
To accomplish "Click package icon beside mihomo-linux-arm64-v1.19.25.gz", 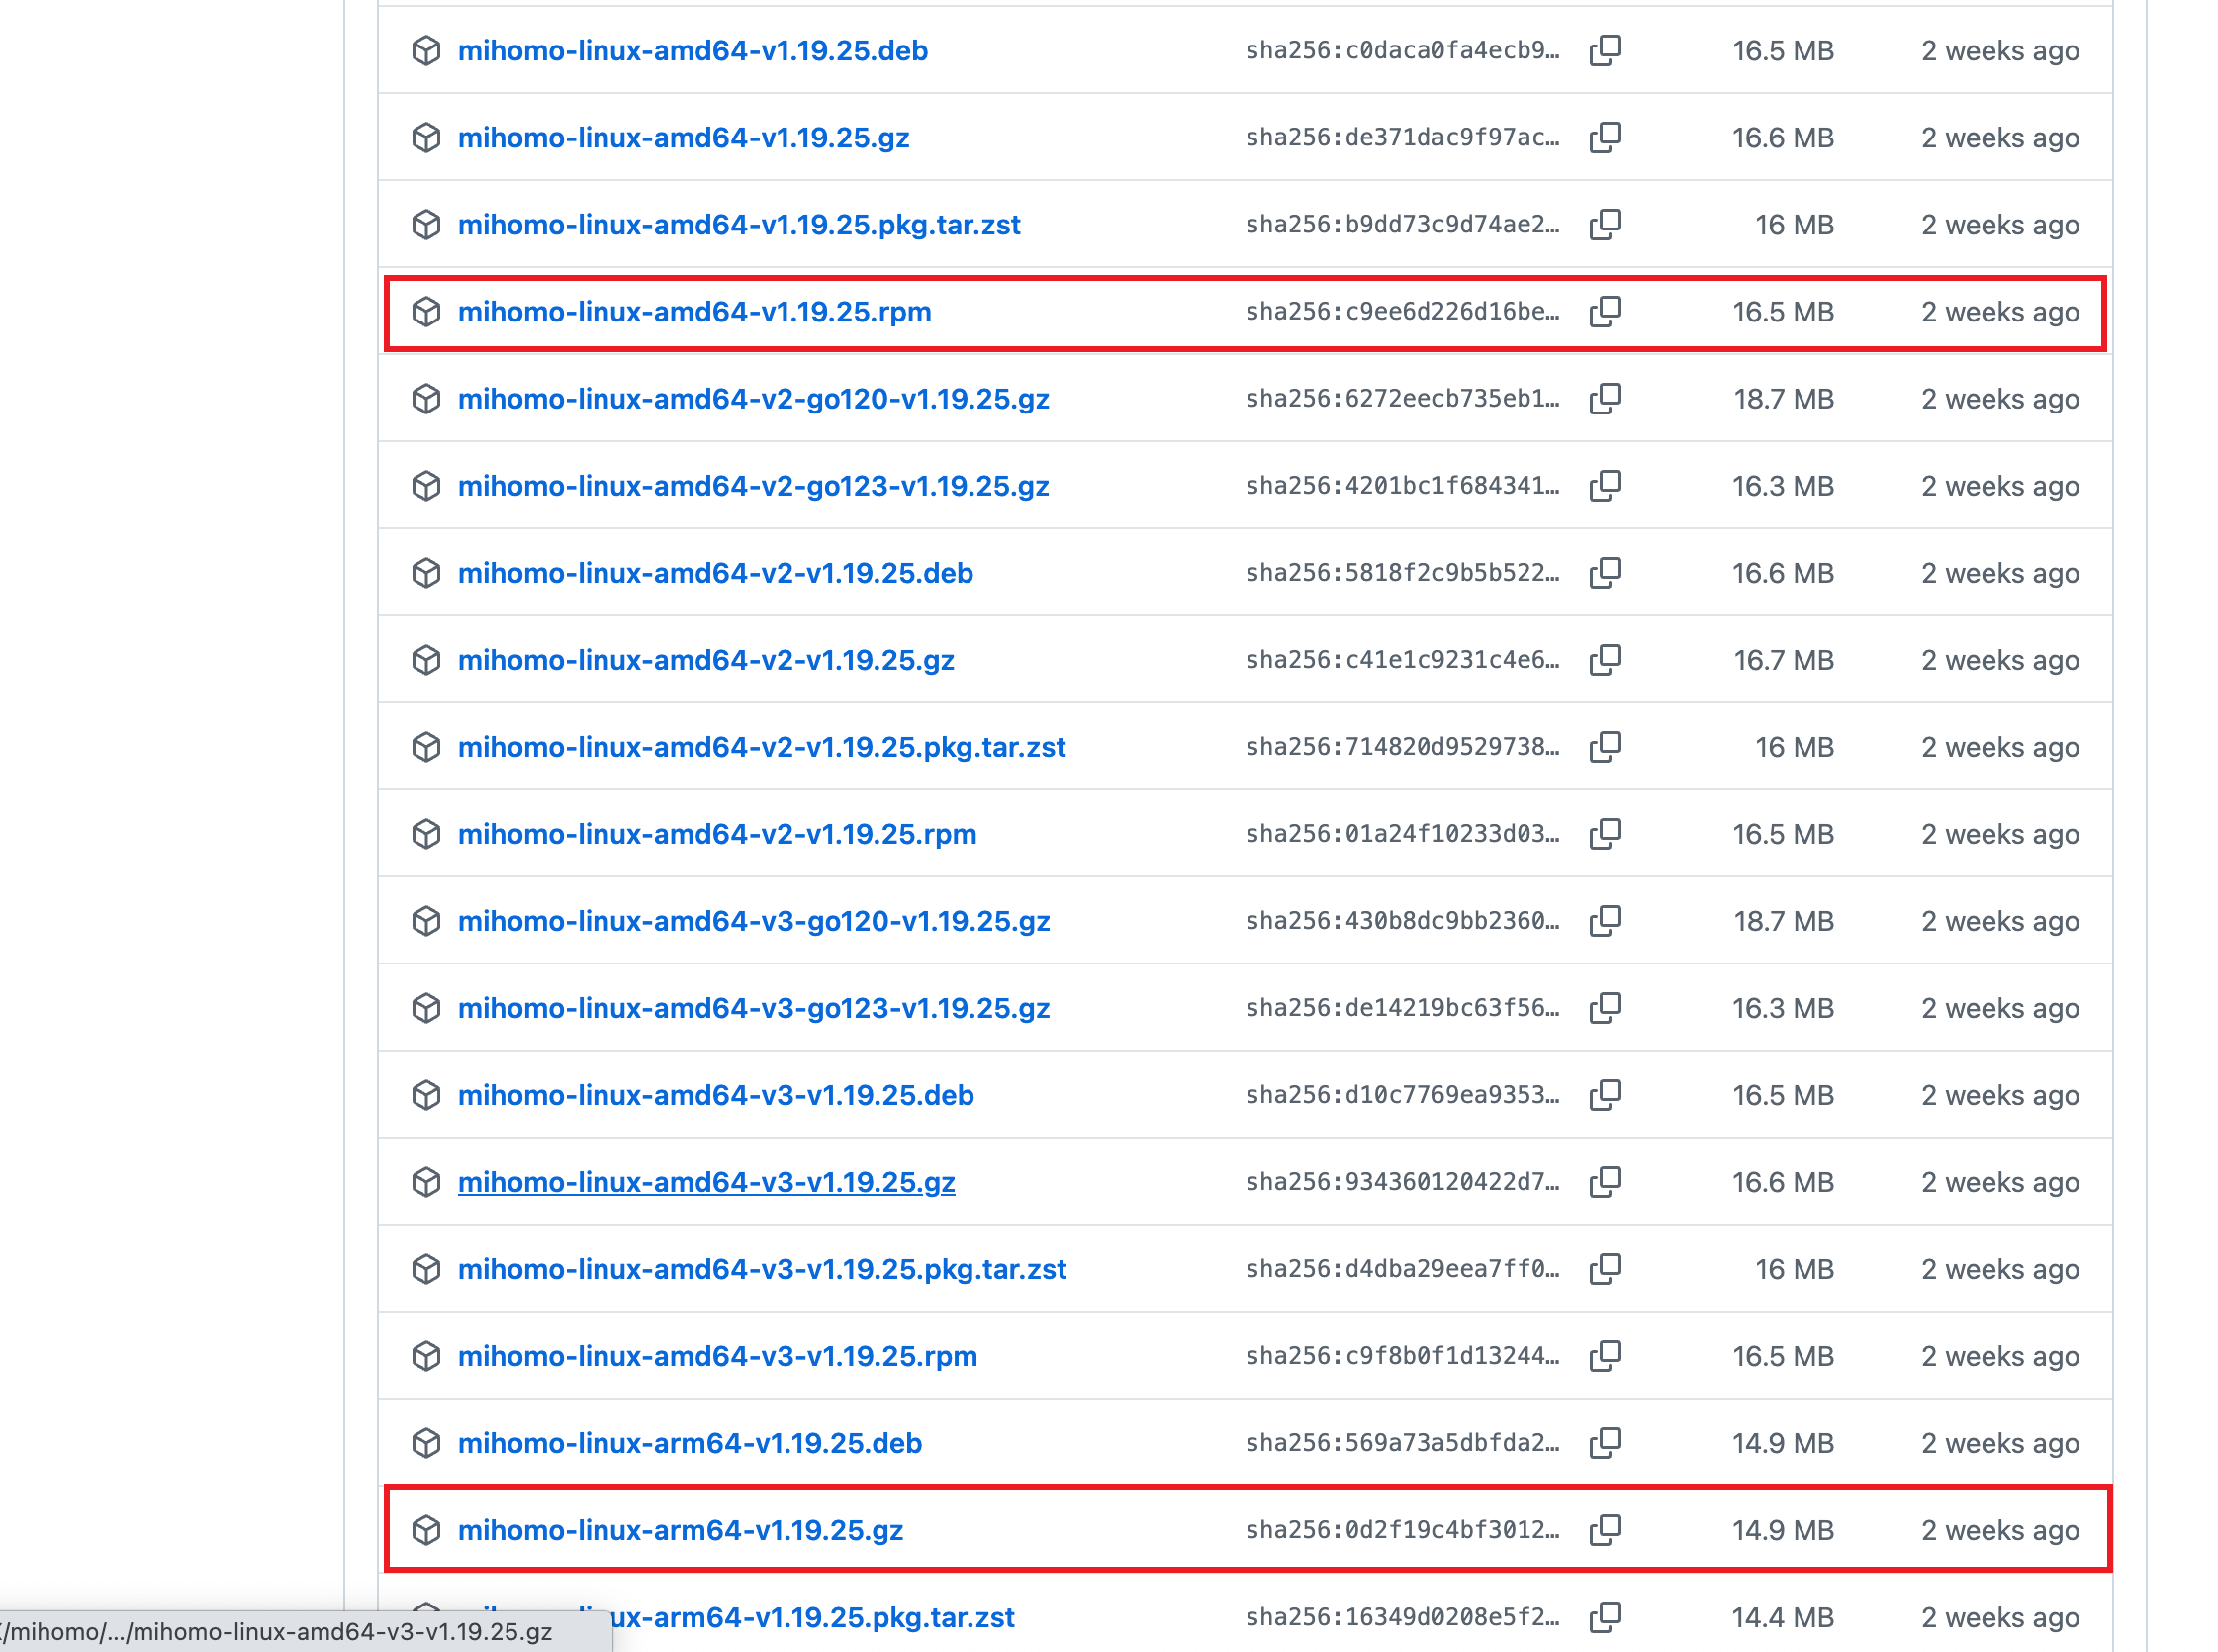I will click(426, 1530).
